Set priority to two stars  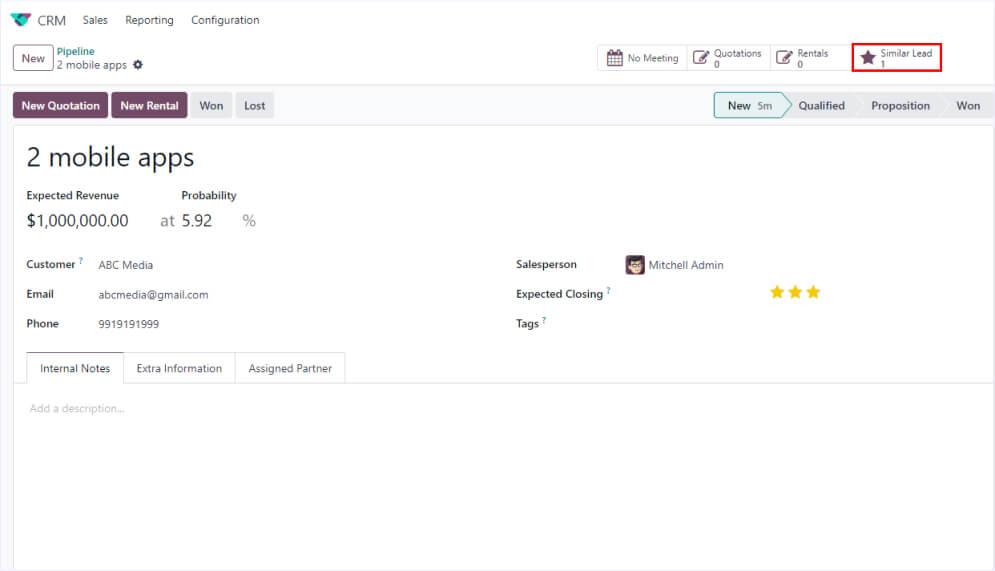pos(795,292)
